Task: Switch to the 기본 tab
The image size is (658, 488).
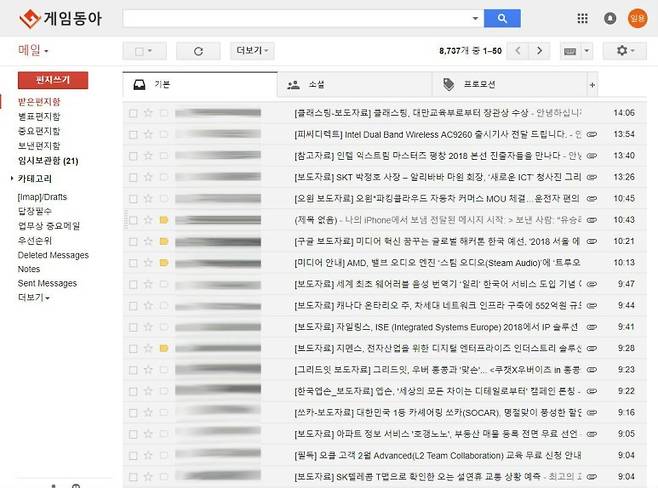Action: pos(200,85)
